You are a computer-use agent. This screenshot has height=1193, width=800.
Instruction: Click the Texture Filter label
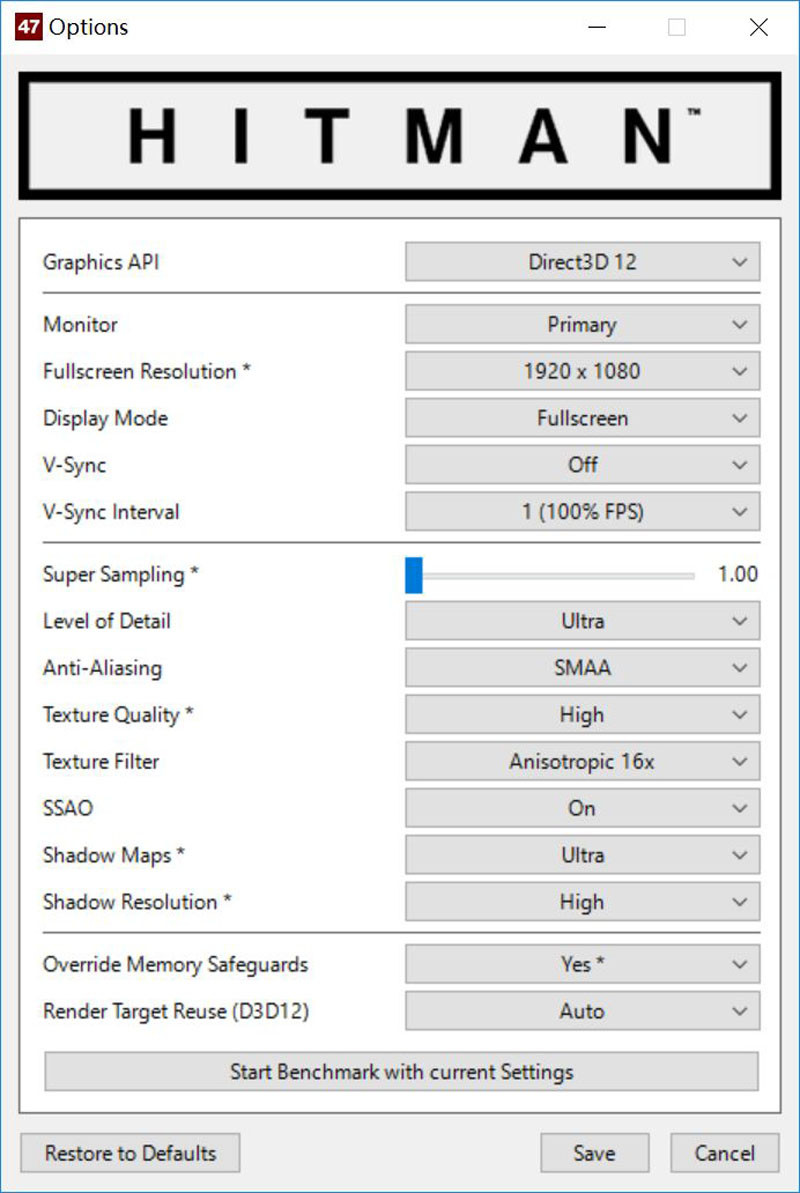coord(101,762)
